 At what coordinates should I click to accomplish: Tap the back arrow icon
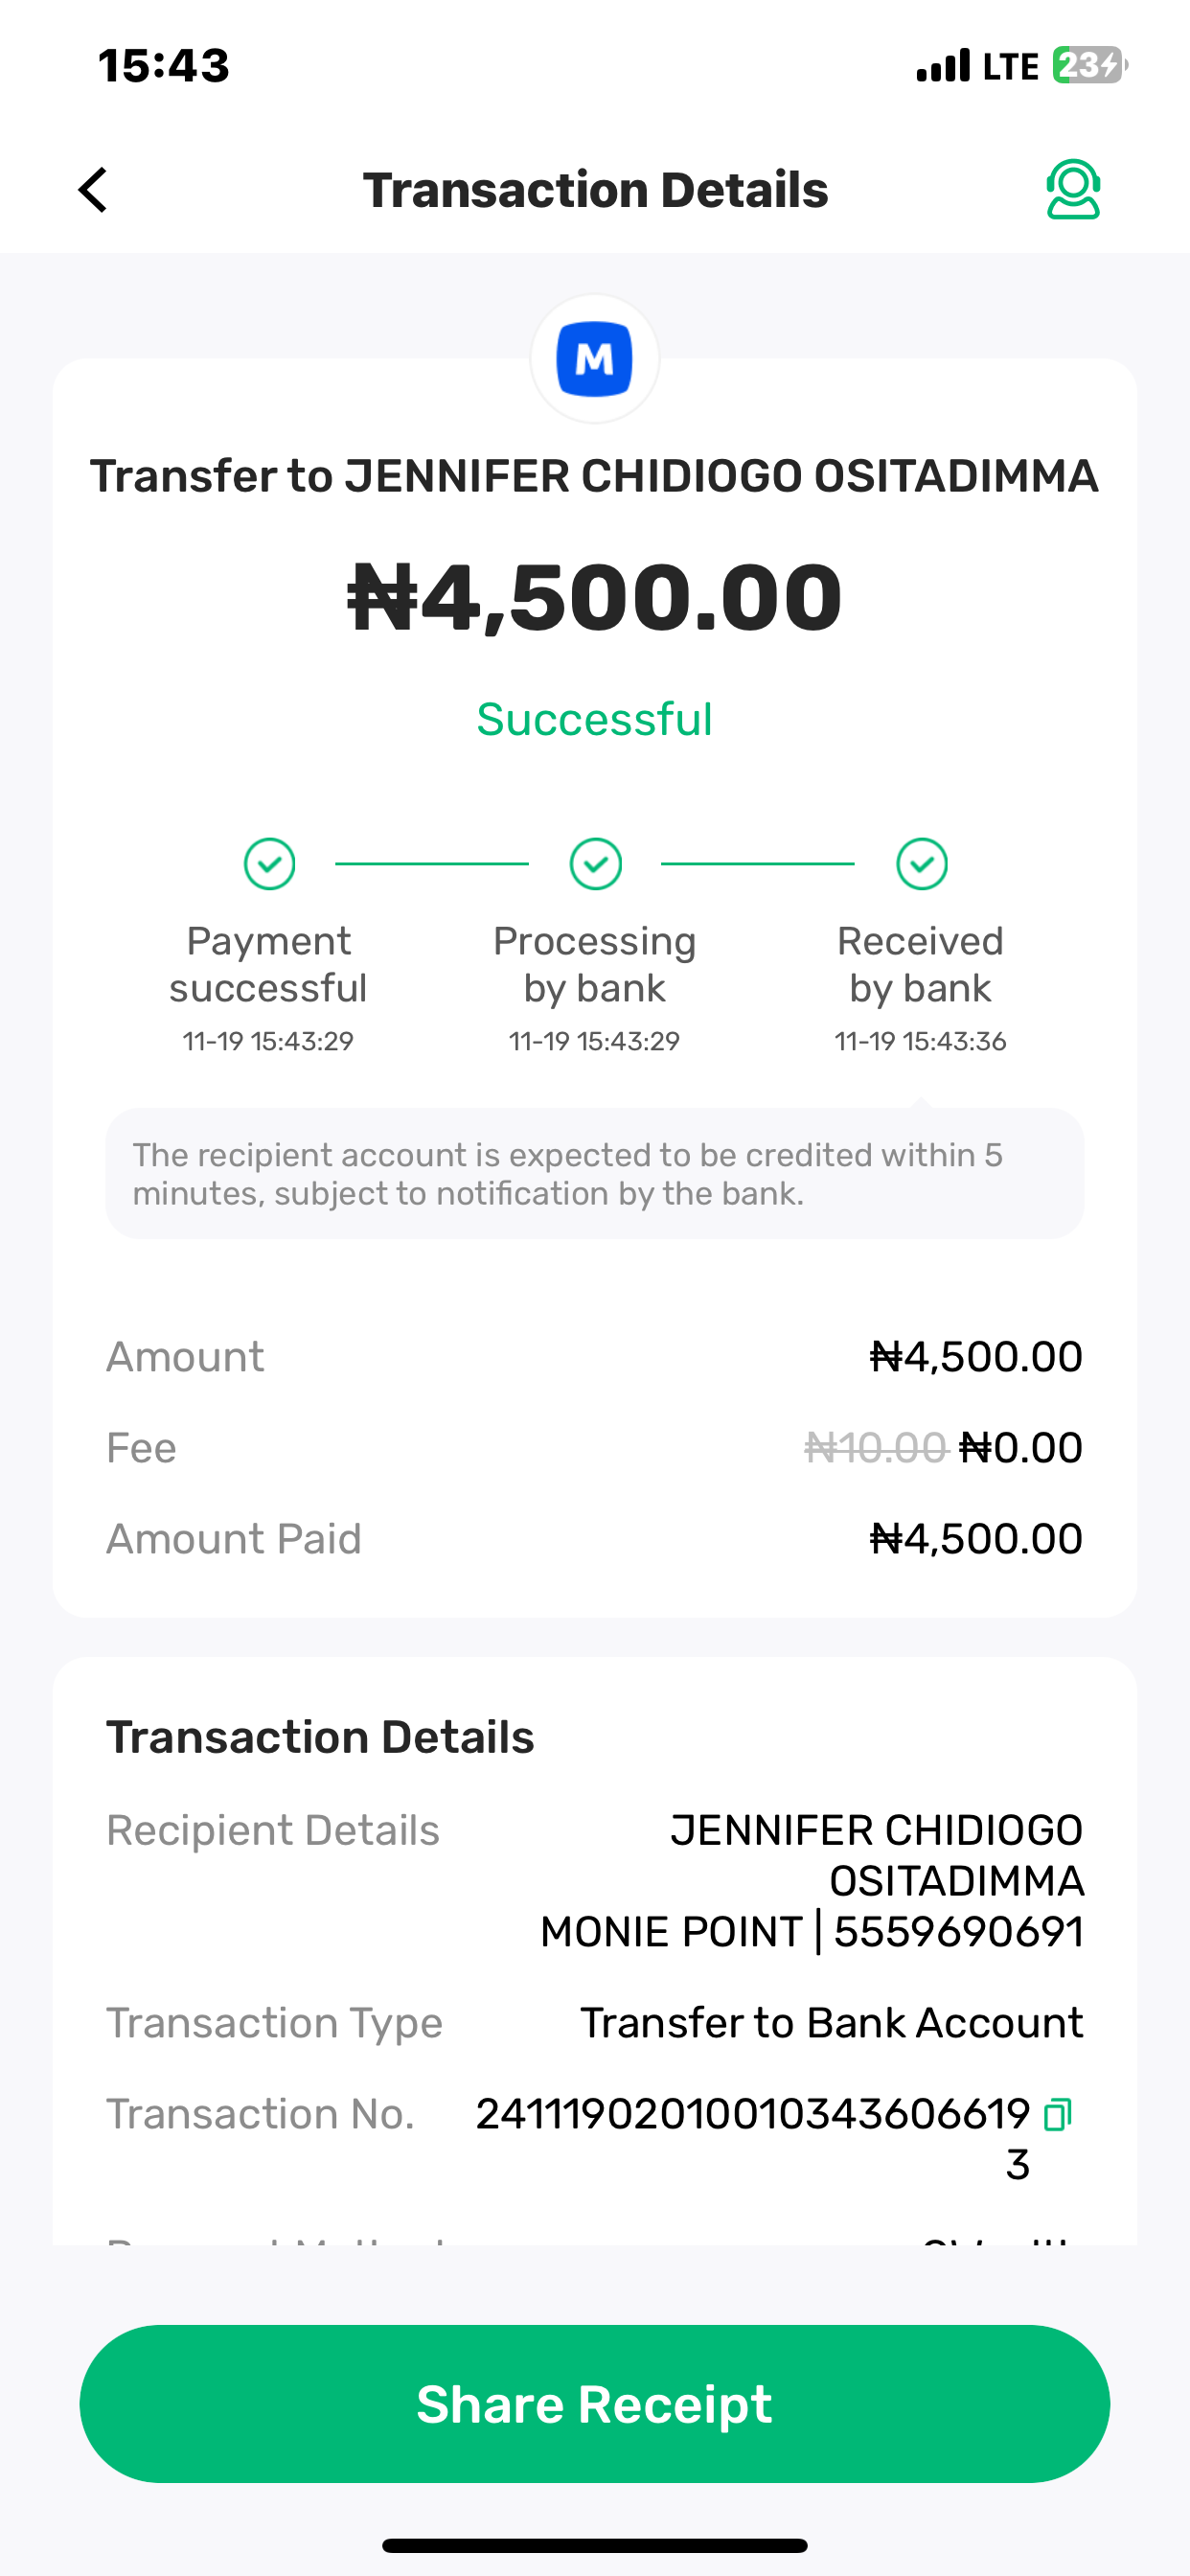93,190
